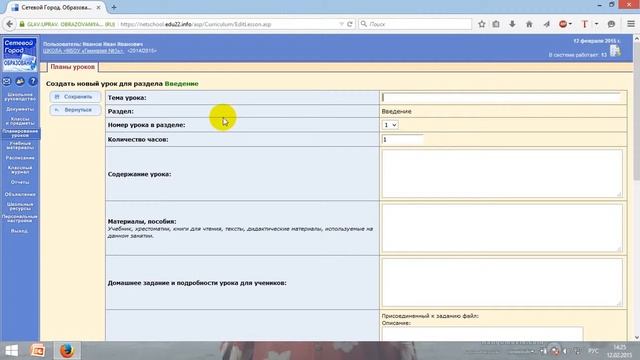Click the browser search box
The width and height of the screenshot is (640, 360).
pyautogui.click(x=415, y=24)
